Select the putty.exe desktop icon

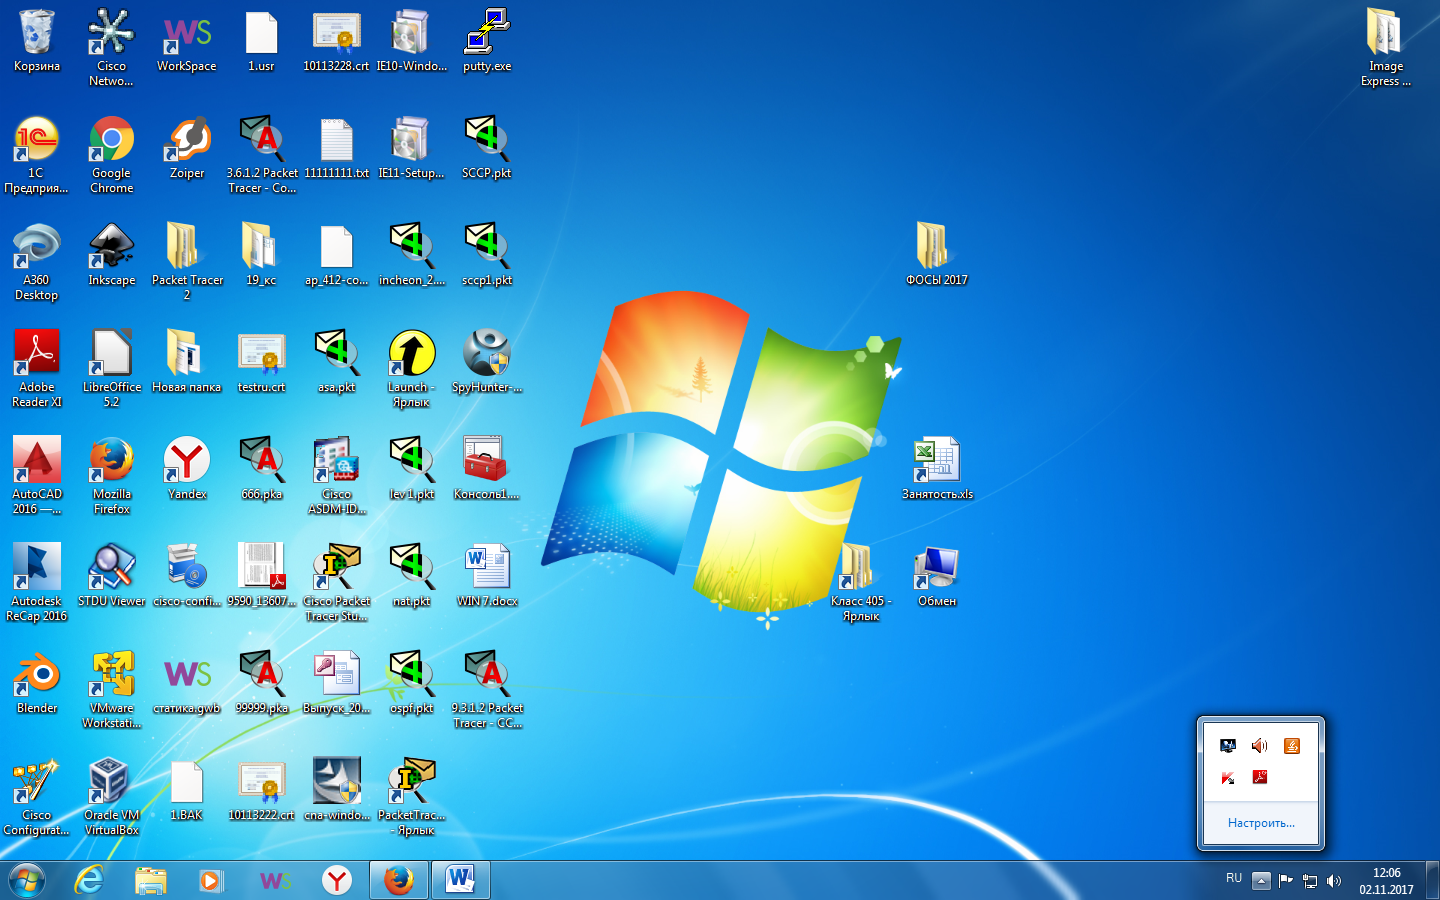point(487,42)
